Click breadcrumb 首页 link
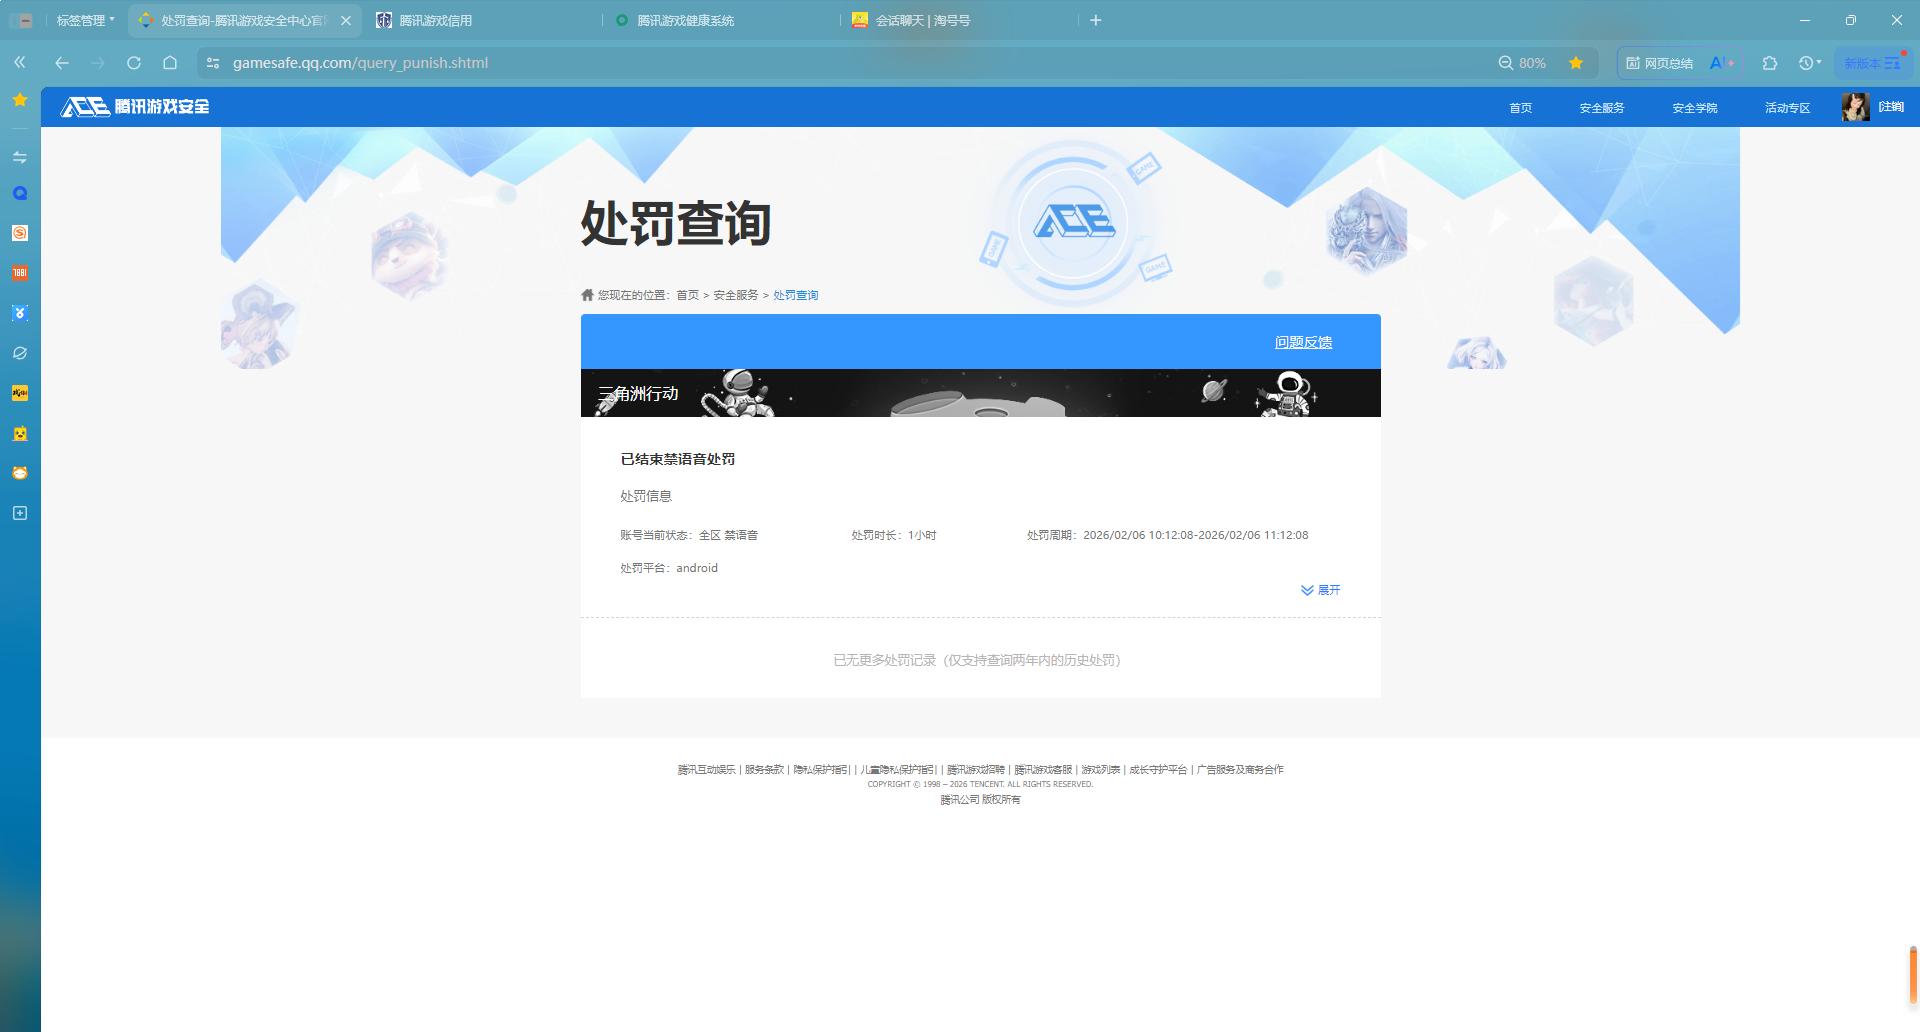The image size is (1920, 1032). (687, 295)
